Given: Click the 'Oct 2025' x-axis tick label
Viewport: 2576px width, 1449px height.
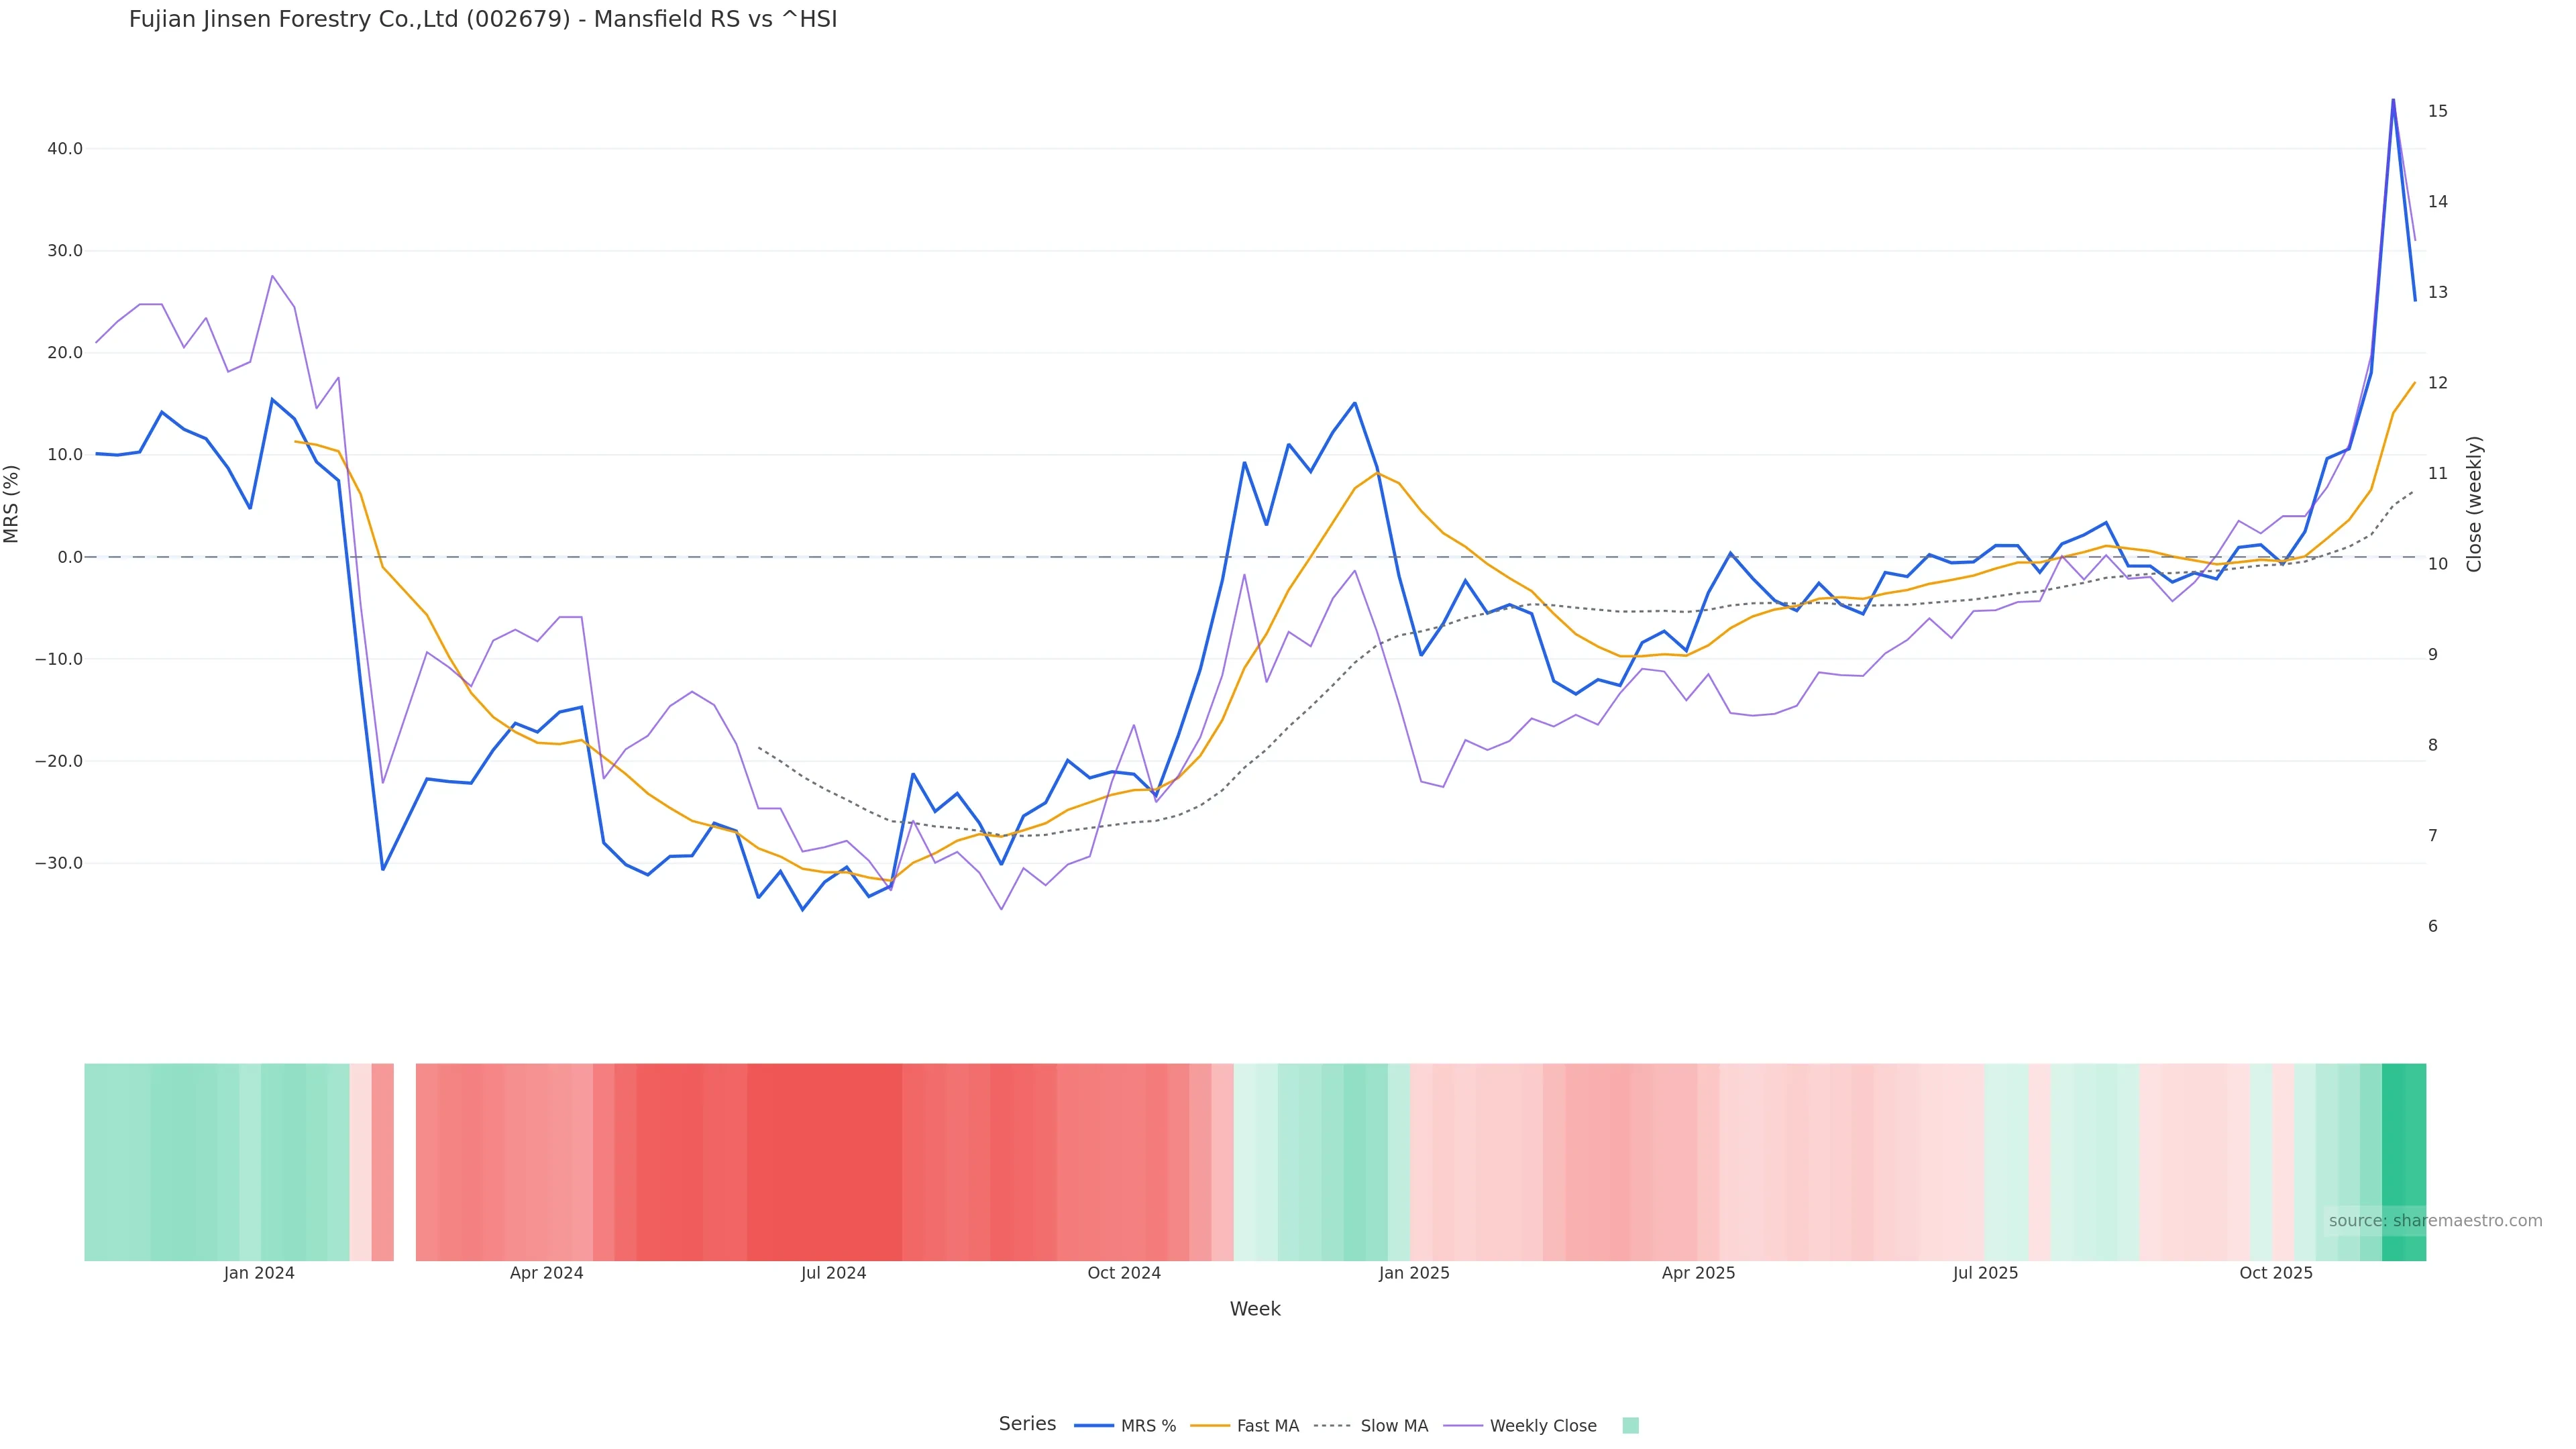Looking at the screenshot, I should point(2276,1273).
